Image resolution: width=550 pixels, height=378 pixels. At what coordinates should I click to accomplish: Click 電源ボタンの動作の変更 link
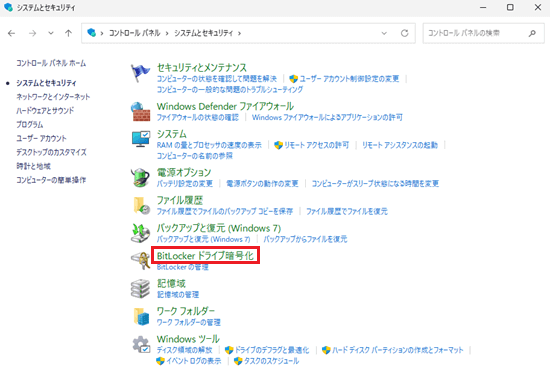[x=262, y=184]
